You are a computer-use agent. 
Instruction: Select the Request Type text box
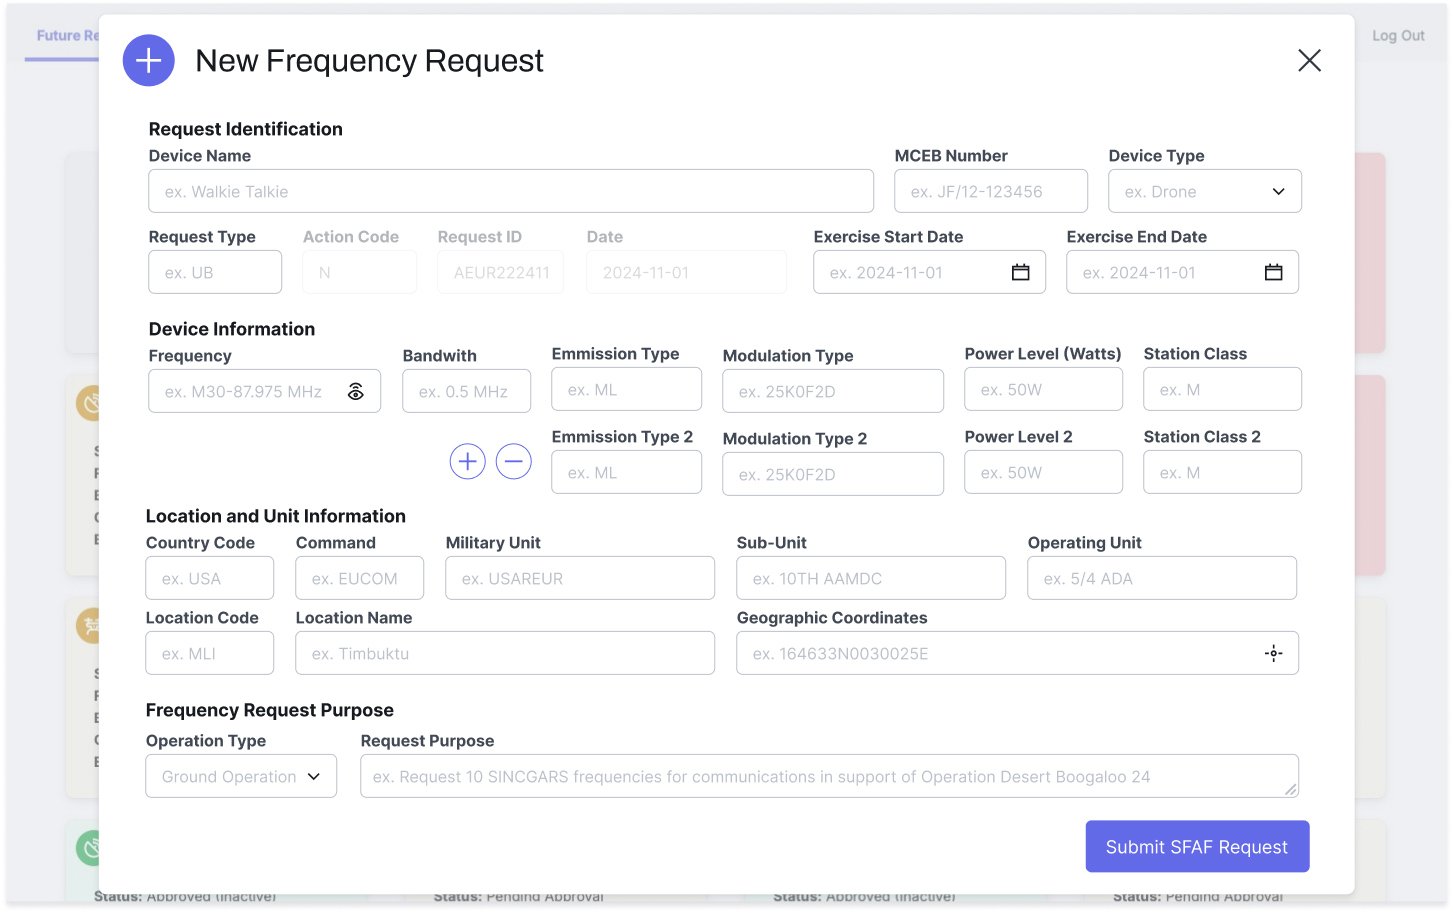pos(215,273)
